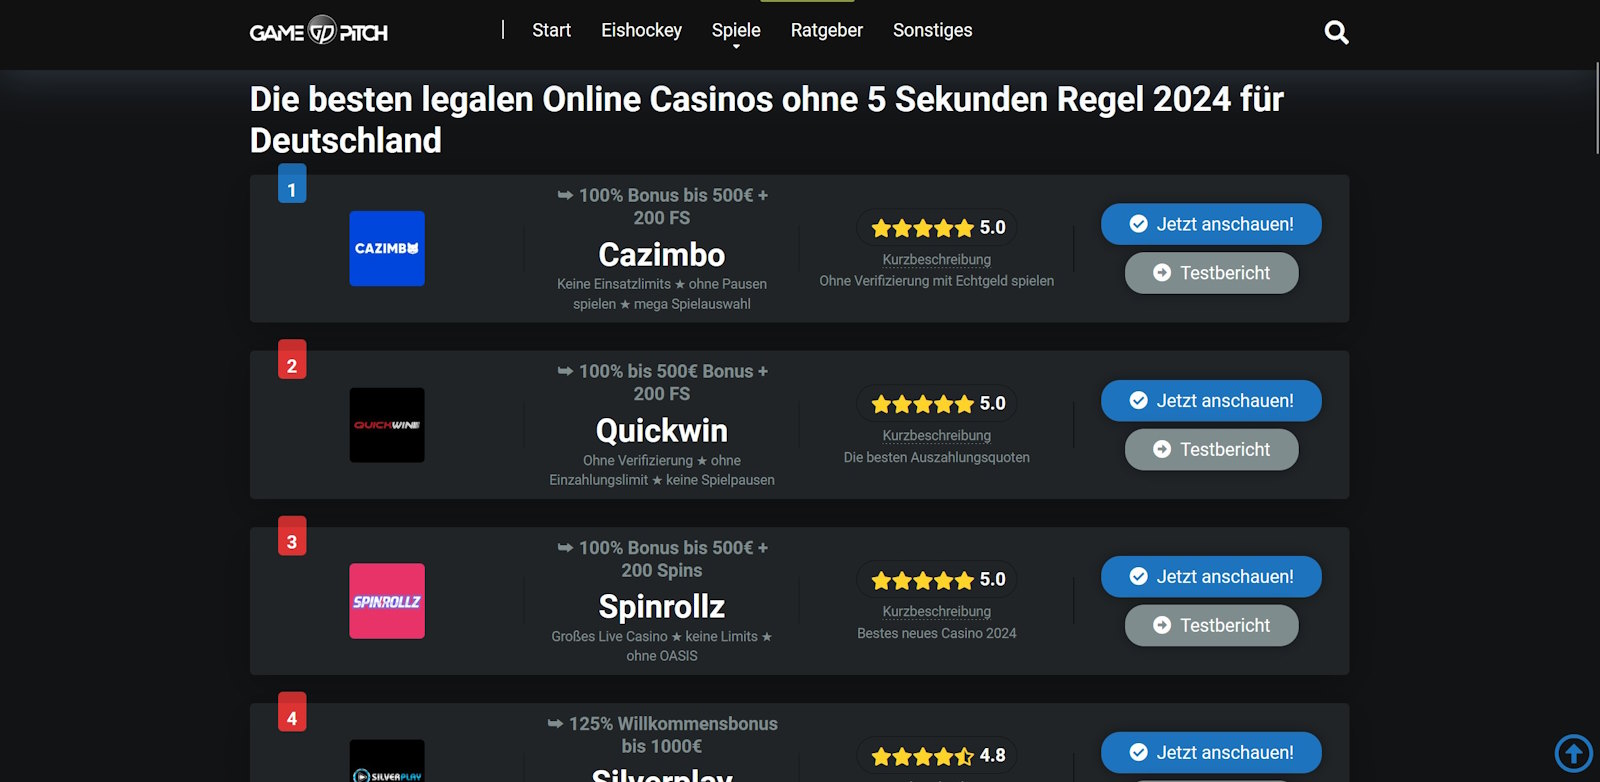Image resolution: width=1600 pixels, height=782 pixels.
Task: Click Jetzt anschauen for Spinrollz
Action: pyautogui.click(x=1211, y=577)
